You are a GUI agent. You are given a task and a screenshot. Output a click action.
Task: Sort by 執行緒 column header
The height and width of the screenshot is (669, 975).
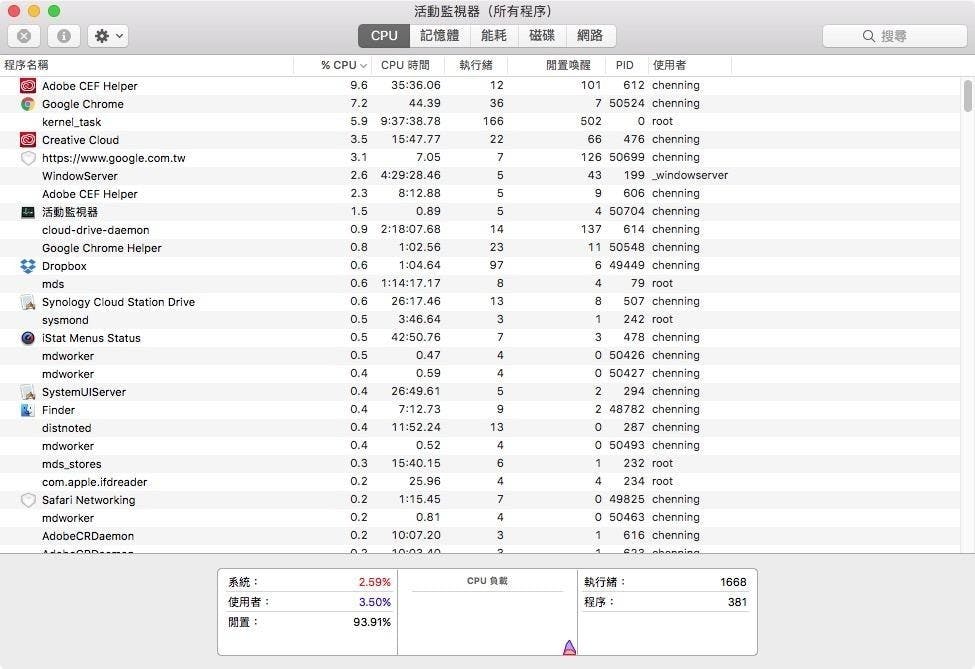pos(476,65)
